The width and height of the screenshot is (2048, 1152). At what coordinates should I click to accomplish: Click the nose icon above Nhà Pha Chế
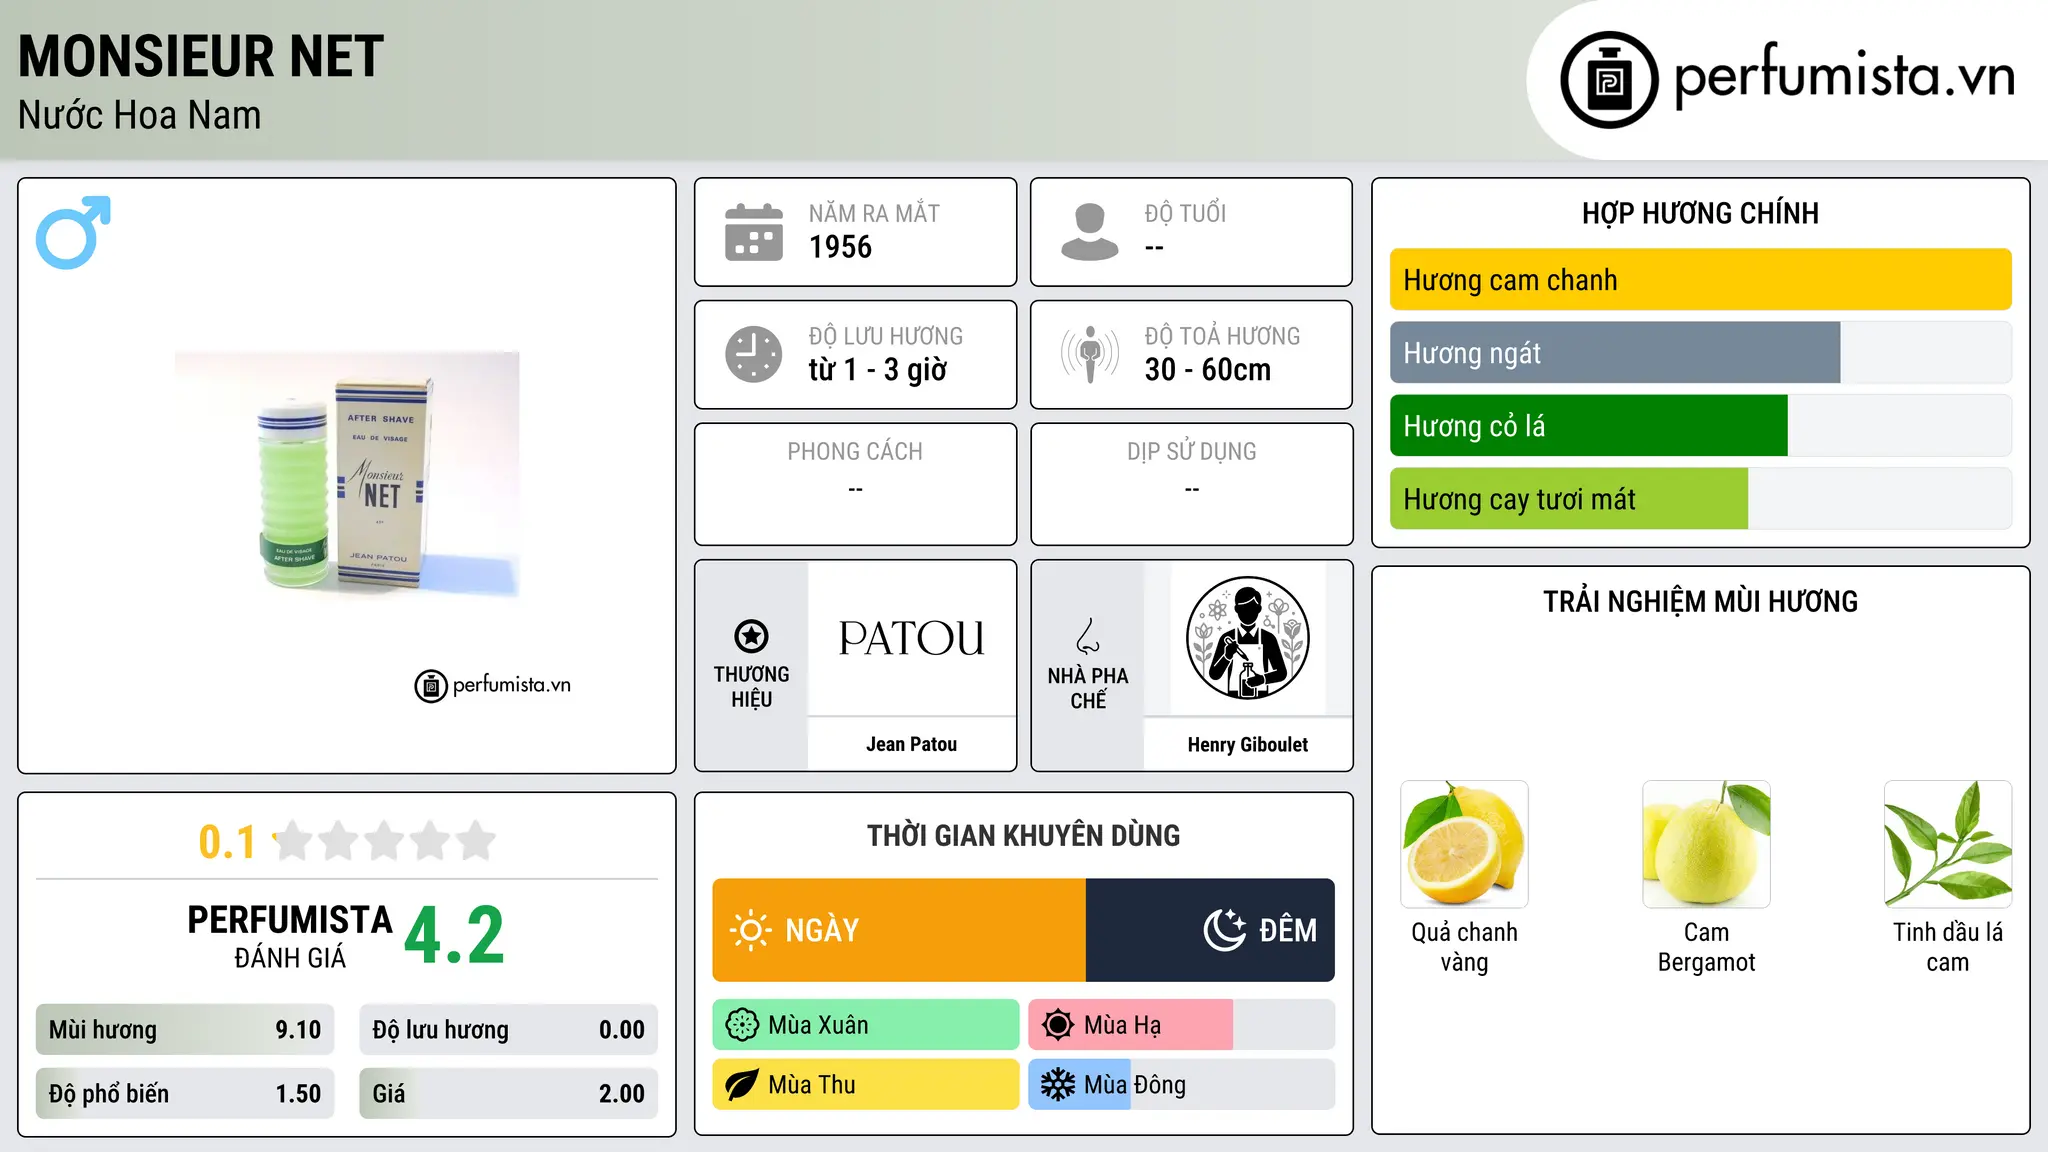(x=1088, y=636)
